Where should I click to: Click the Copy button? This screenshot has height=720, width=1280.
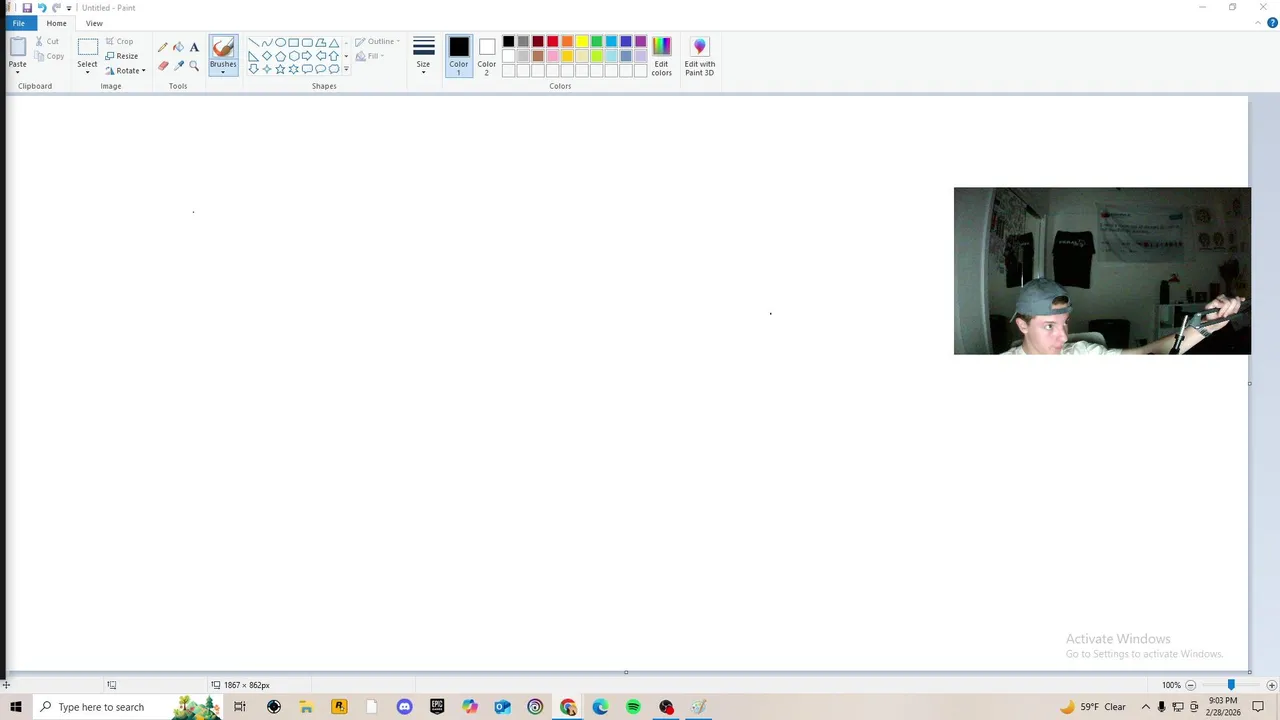(49, 56)
